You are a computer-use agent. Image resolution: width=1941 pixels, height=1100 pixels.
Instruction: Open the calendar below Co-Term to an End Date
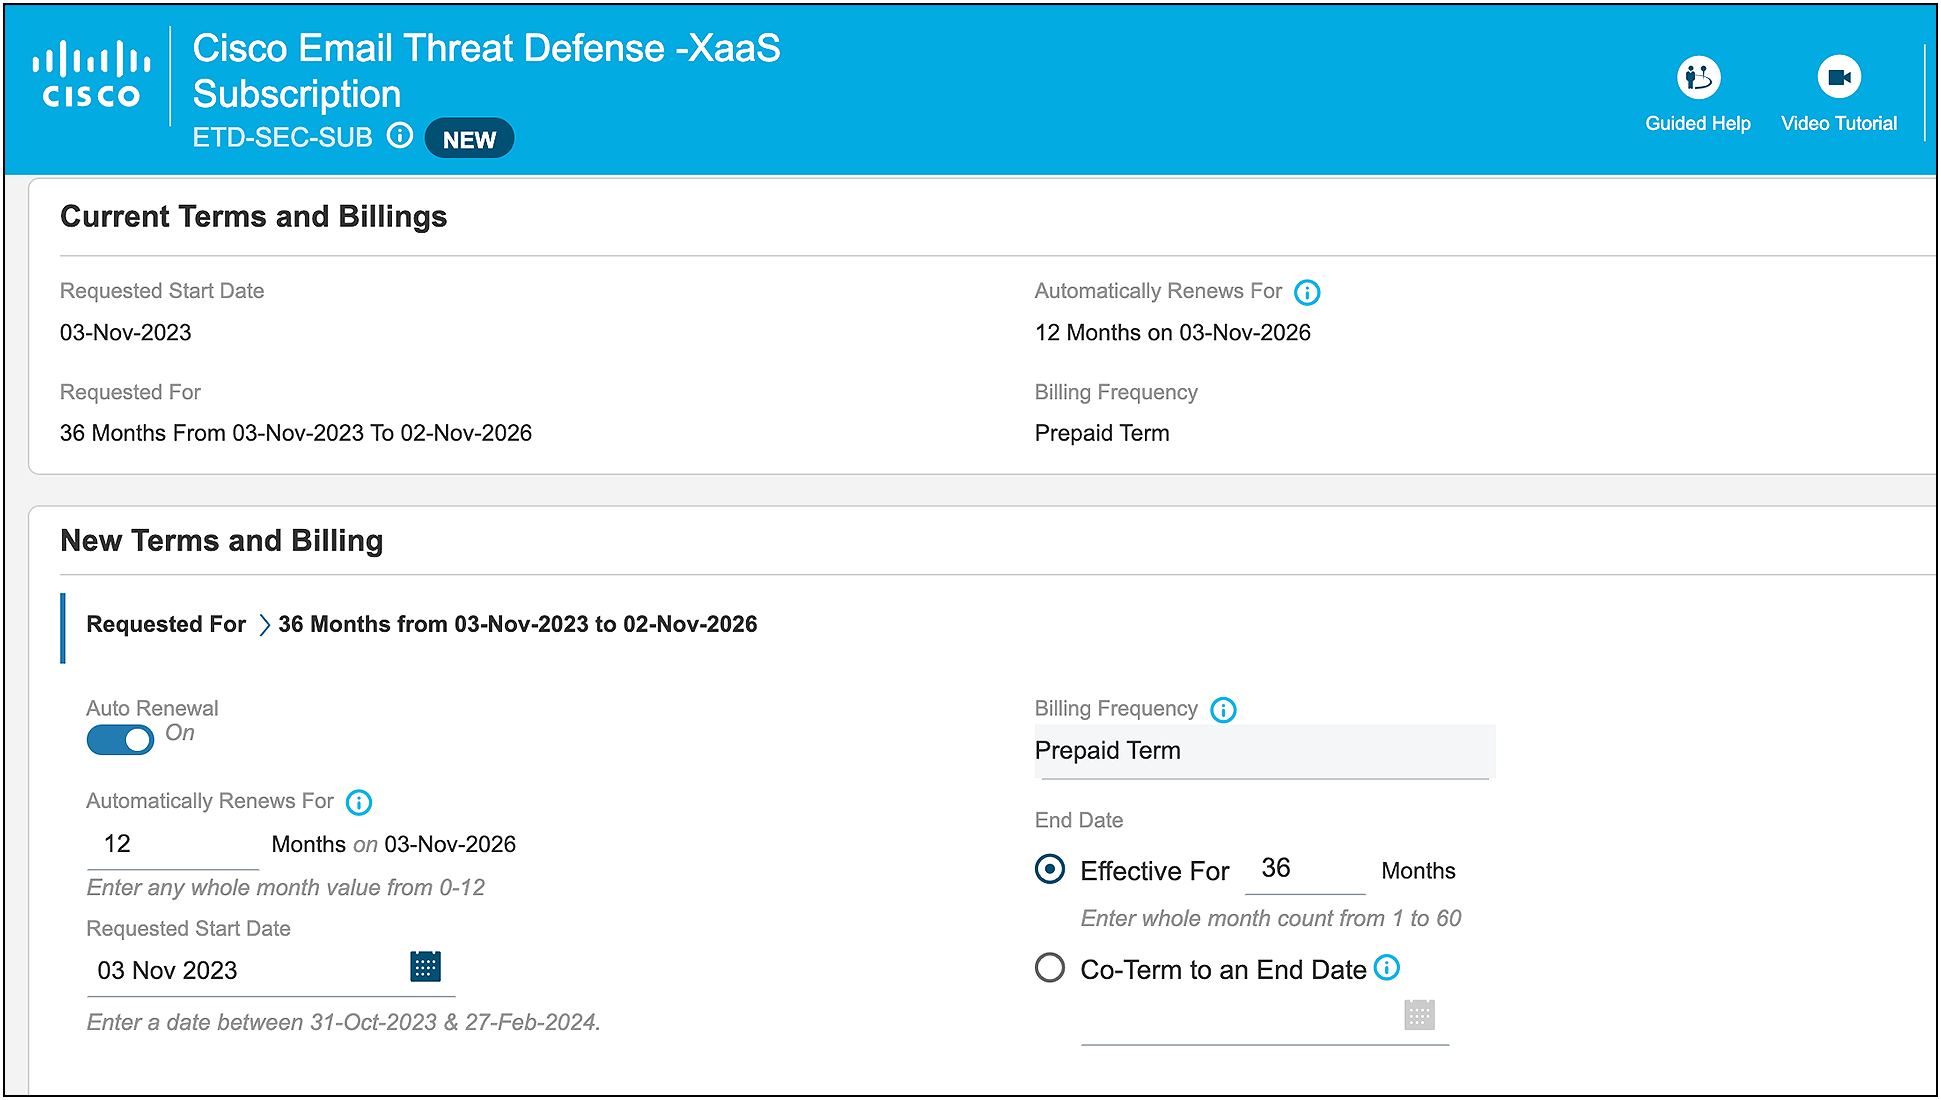[x=1419, y=1015]
